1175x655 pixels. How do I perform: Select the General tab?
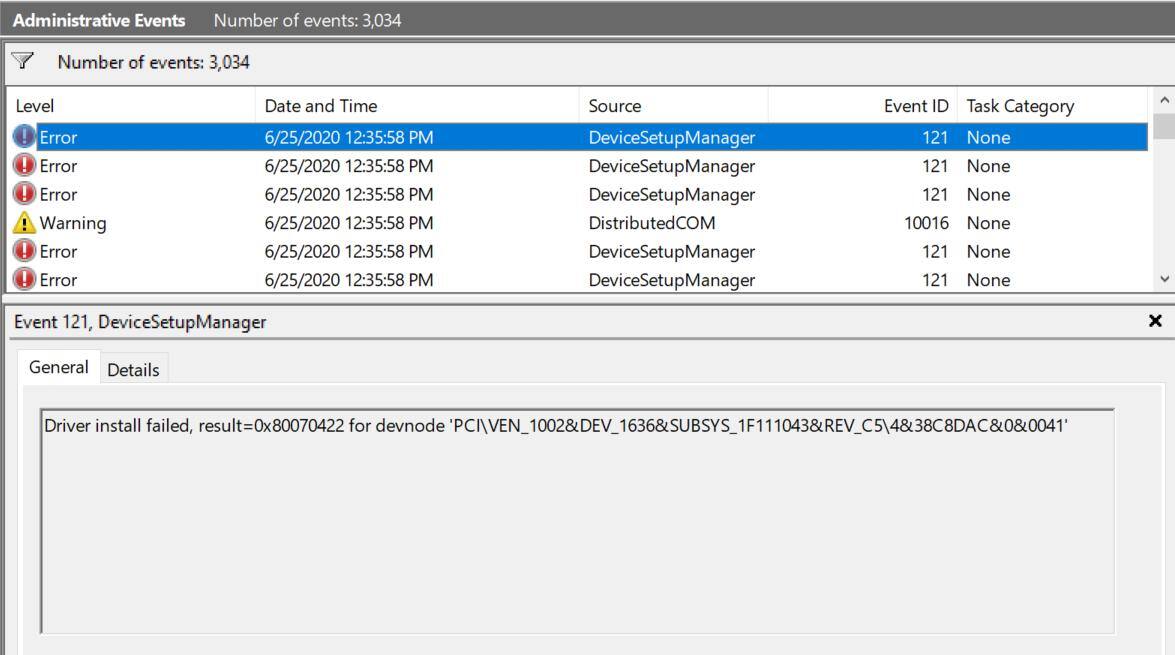(58, 368)
